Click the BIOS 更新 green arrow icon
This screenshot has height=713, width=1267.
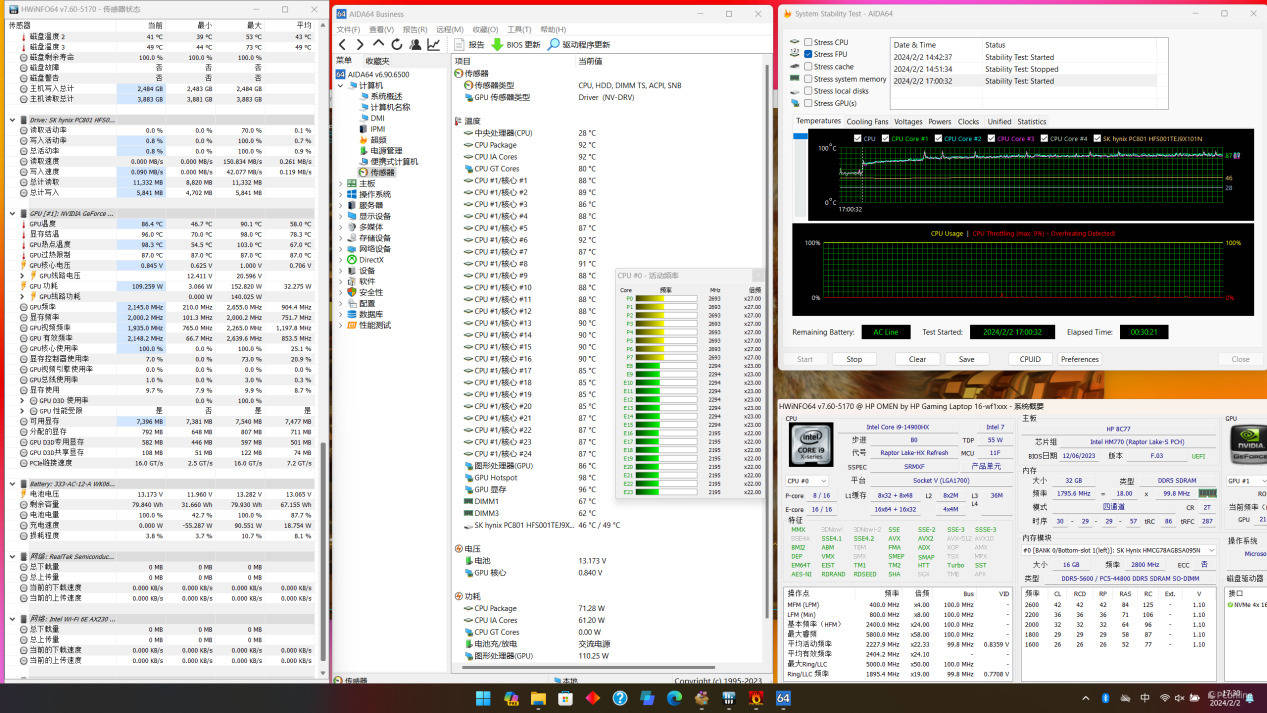coord(497,45)
